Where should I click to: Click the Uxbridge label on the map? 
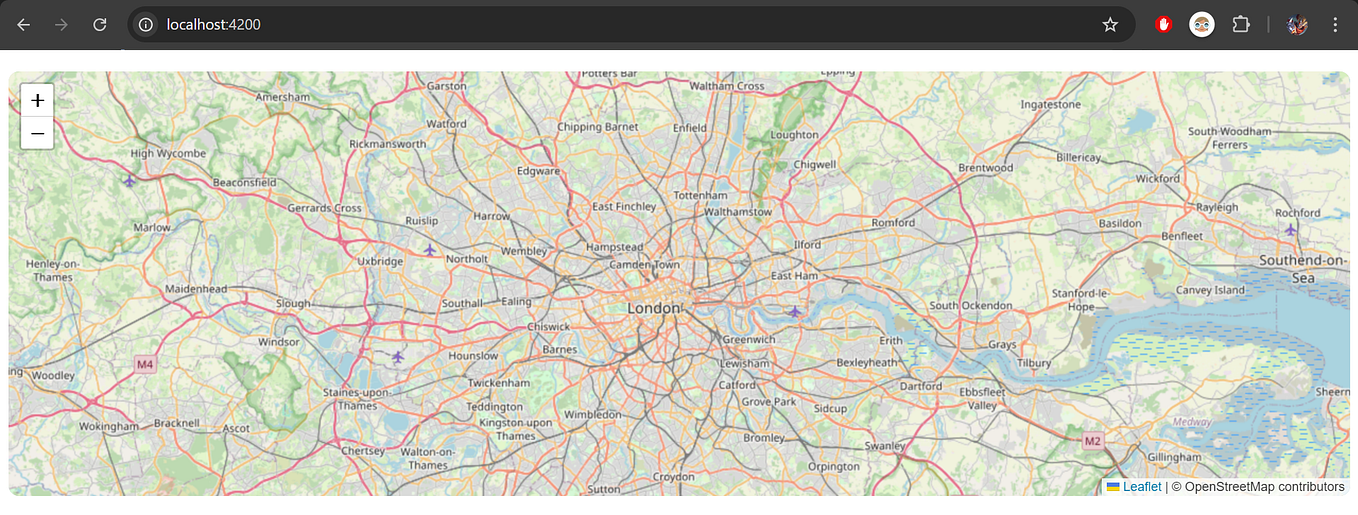[380, 261]
